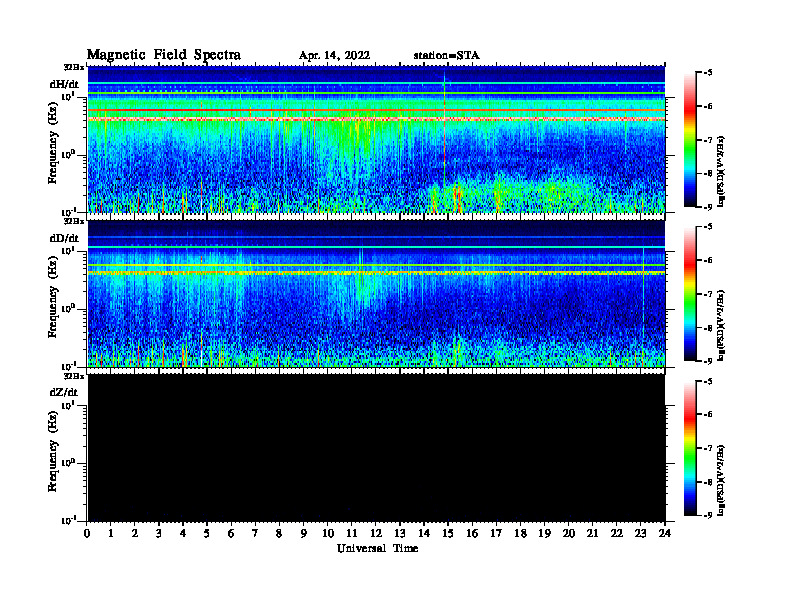Viewport: 792px width, 612px height.
Task: Click the -9 value on dZ/dt color bar
Action: click(x=708, y=515)
